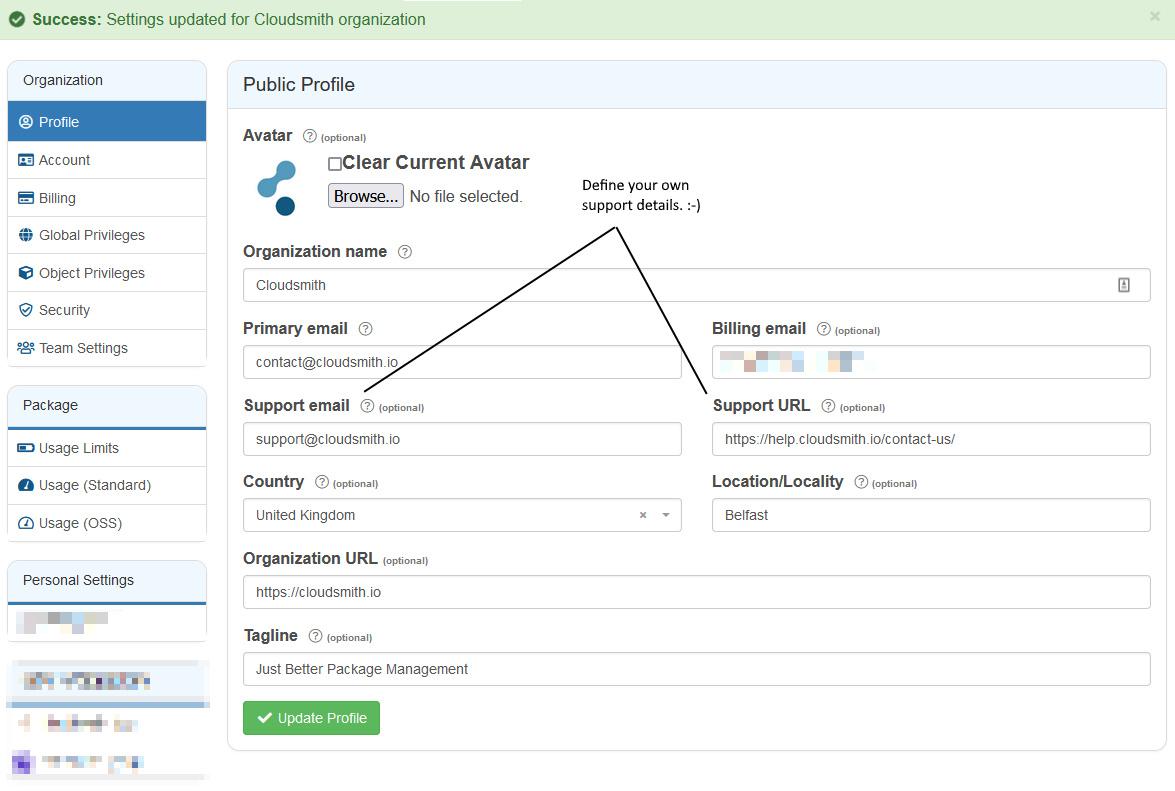This screenshot has height=791, width=1175.
Task: Open the Profile settings page
Action: (107, 121)
